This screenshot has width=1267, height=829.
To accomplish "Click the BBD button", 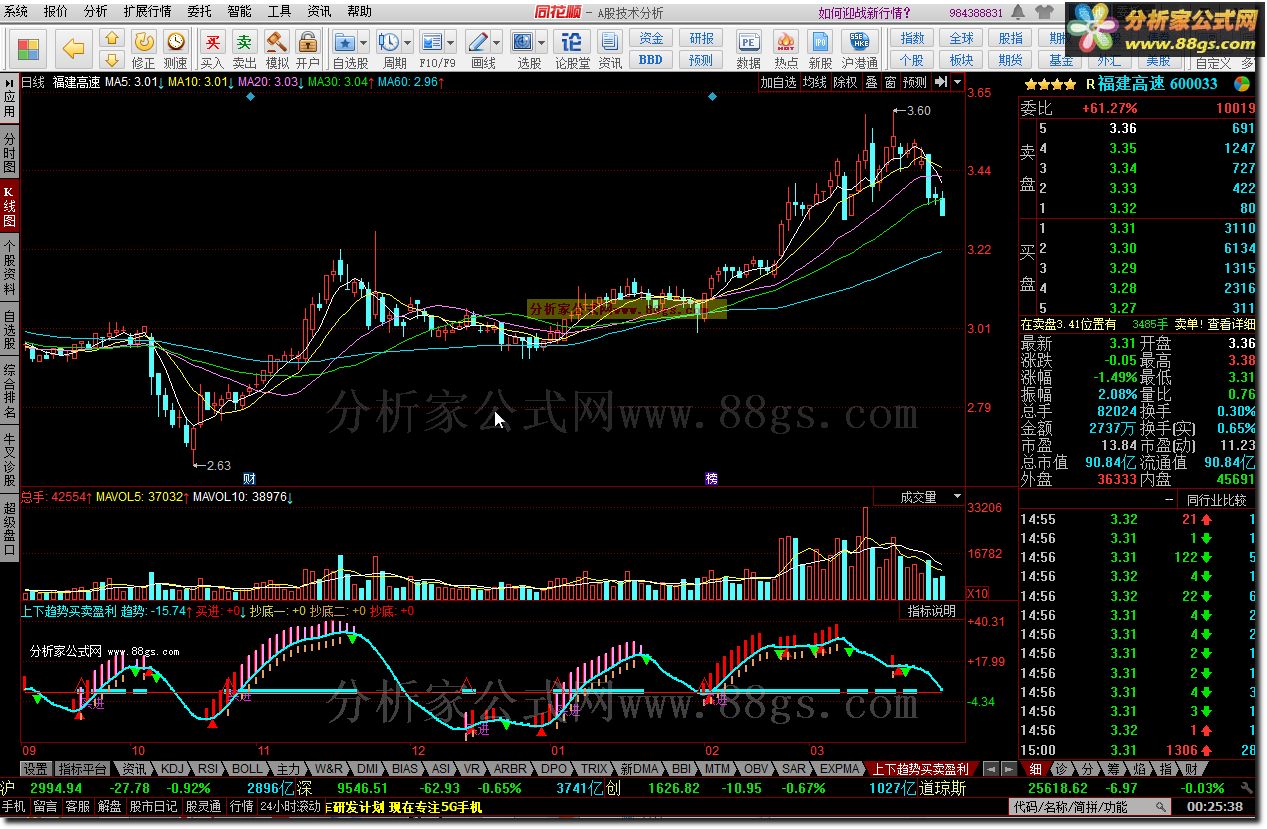I will pyautogui.click(x=652, y=59).
